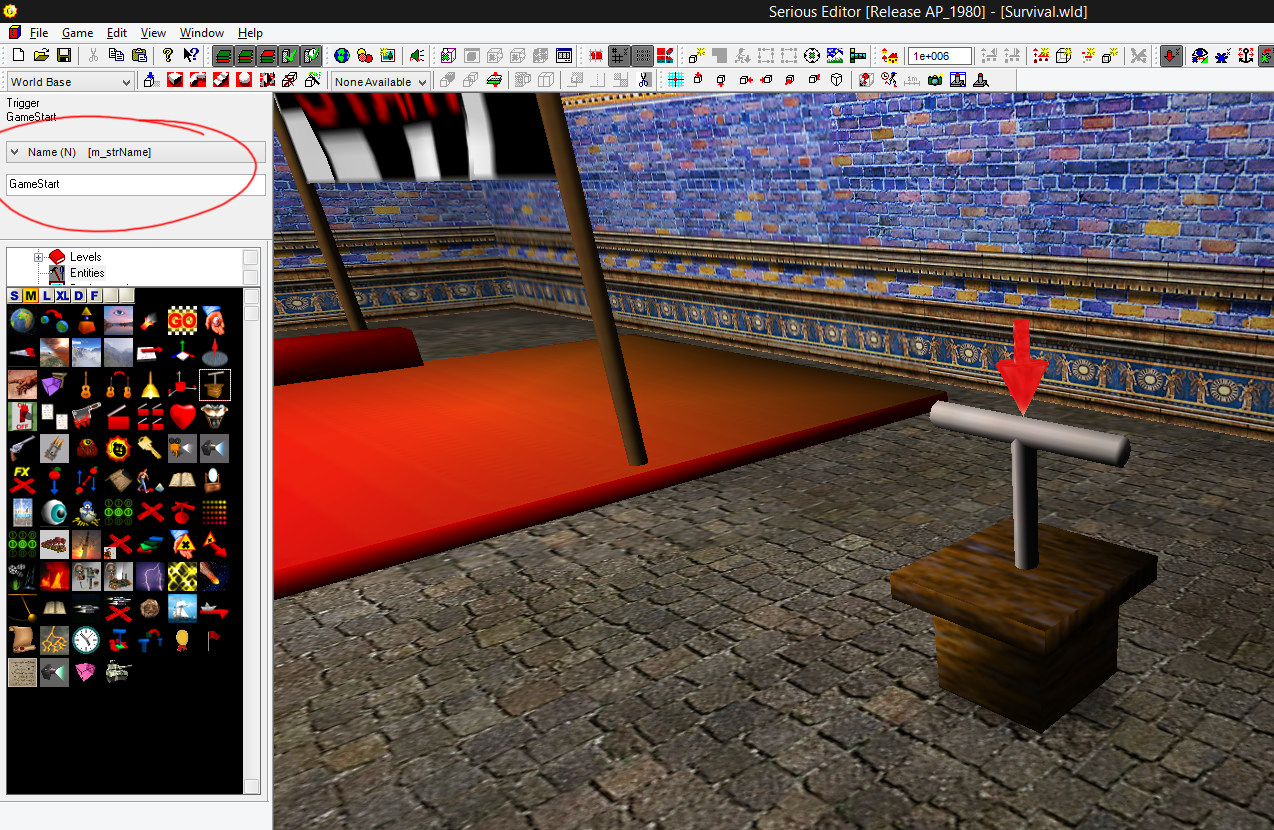
Task: Click the Paste clipboard icon
Action: (139, 55)
